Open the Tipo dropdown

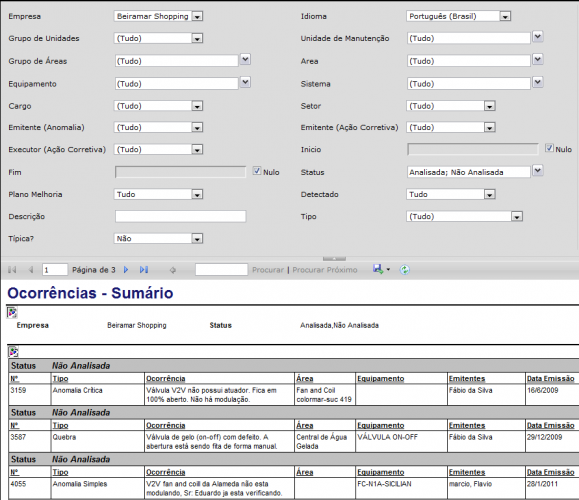click(x=517, y=217)
